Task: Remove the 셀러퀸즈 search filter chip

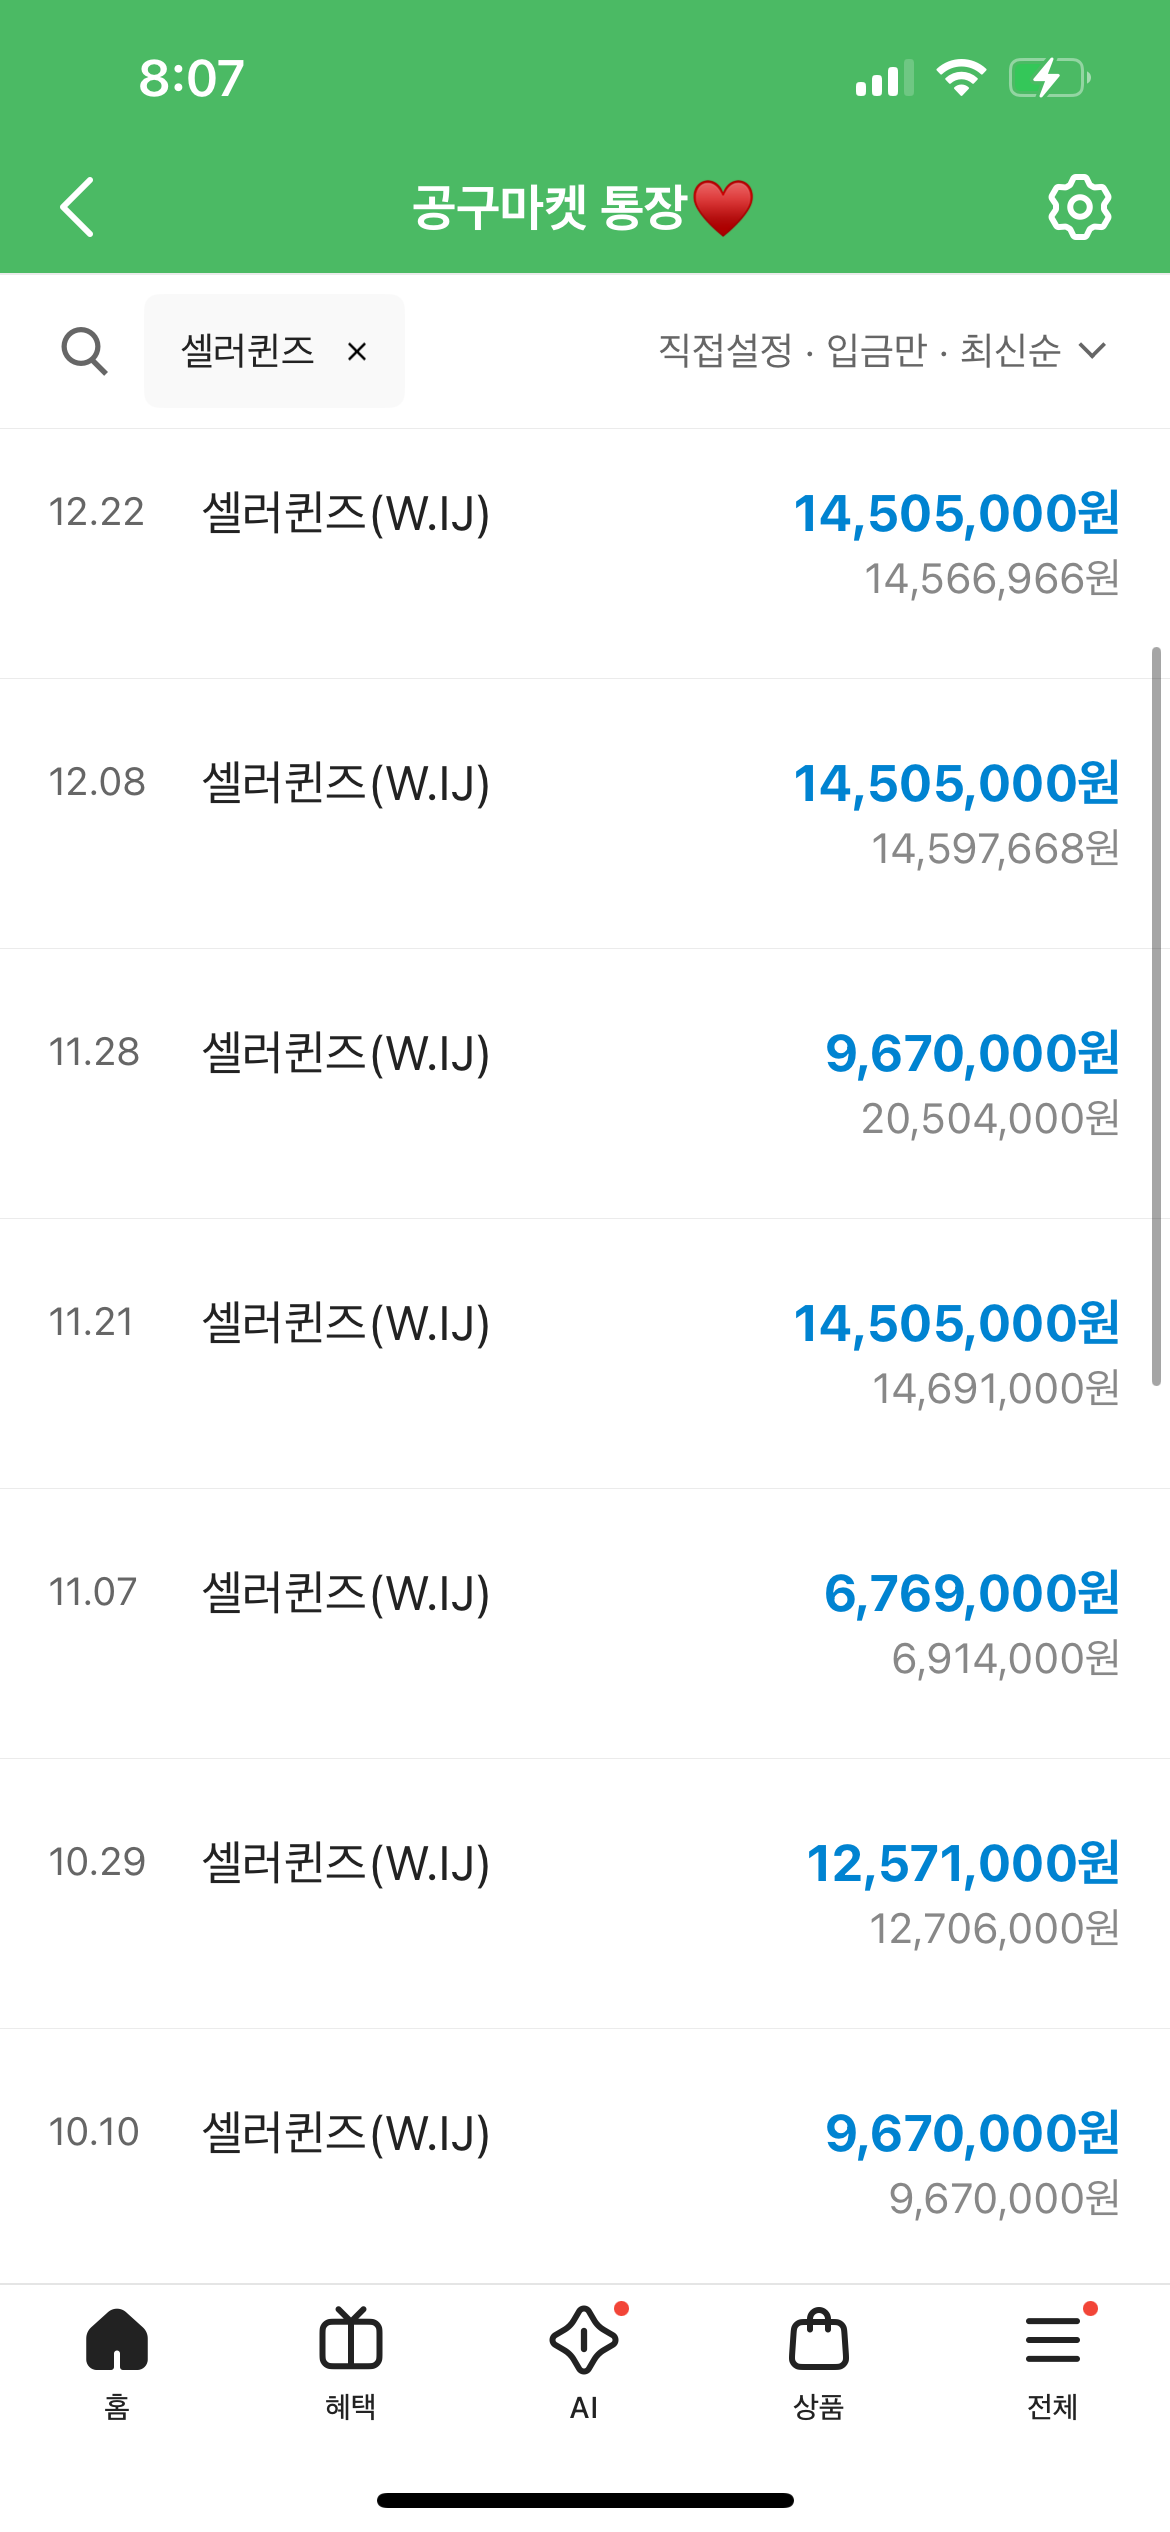Action: 357,351
